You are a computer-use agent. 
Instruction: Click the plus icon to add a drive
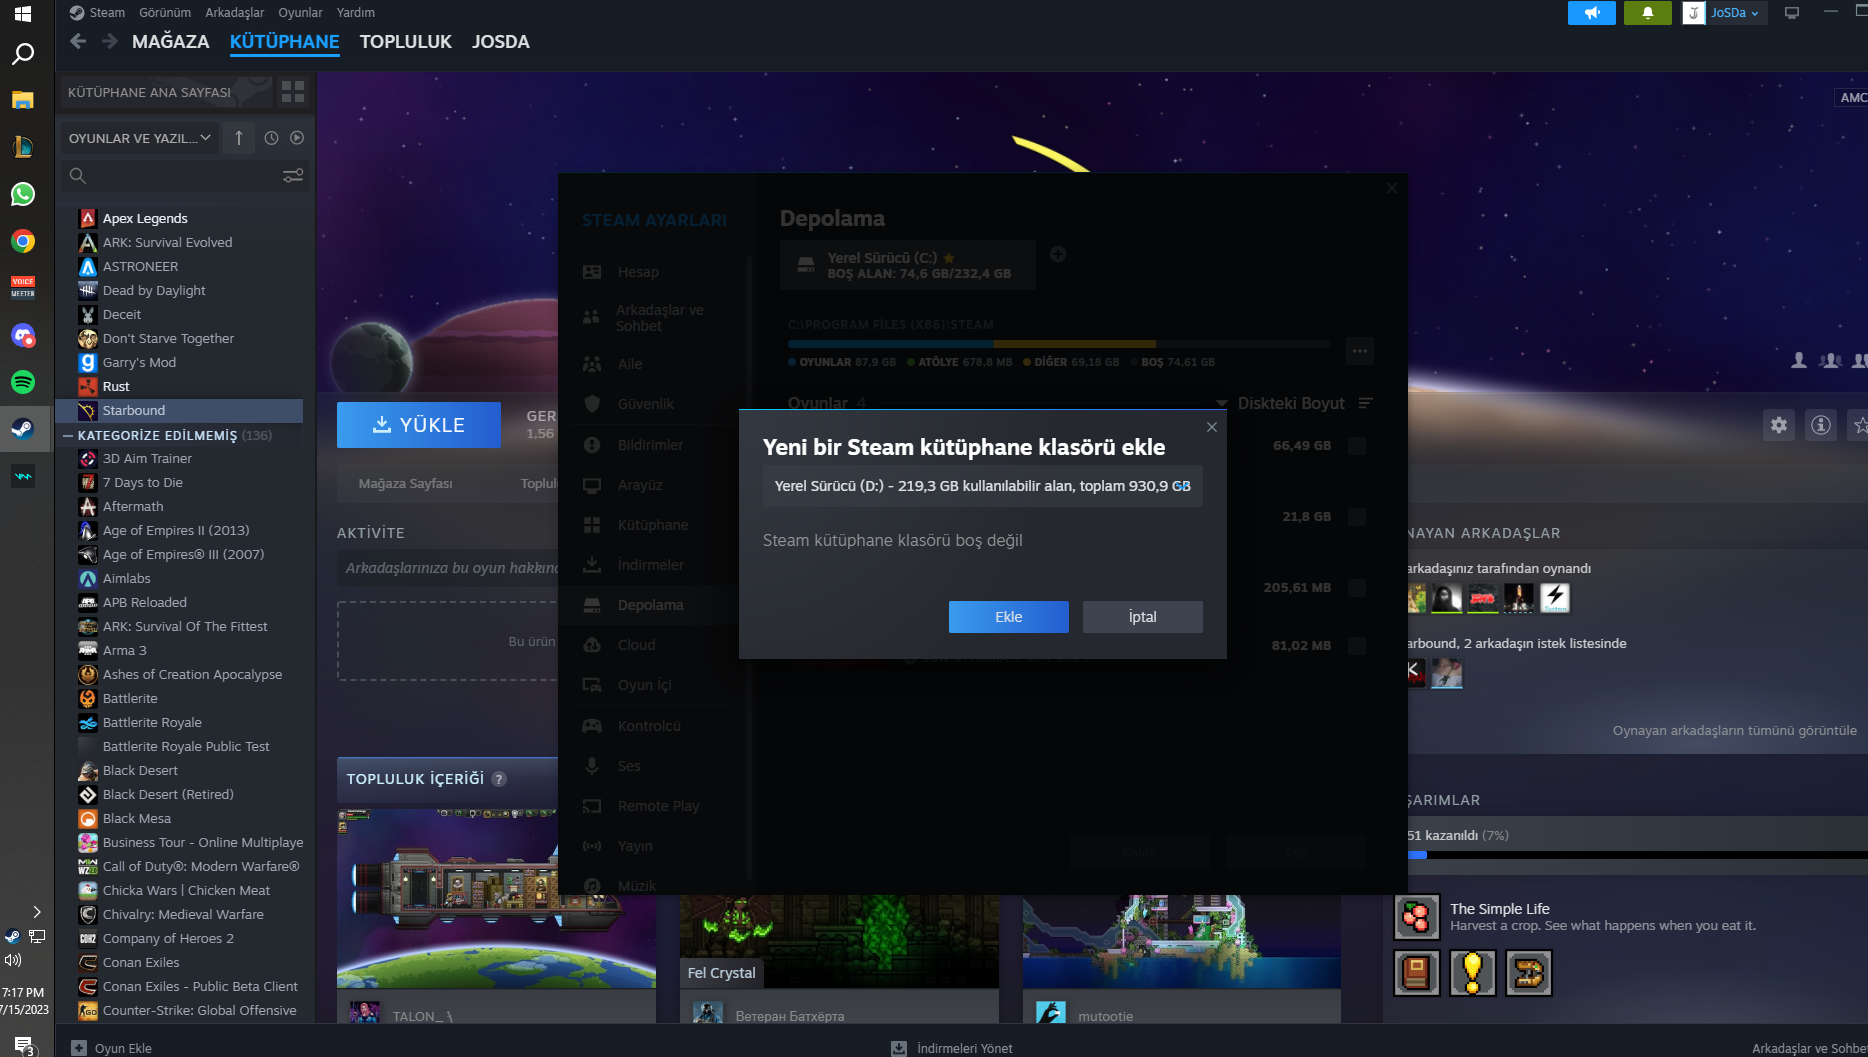pyautogui.click(x=1058, y=254)
